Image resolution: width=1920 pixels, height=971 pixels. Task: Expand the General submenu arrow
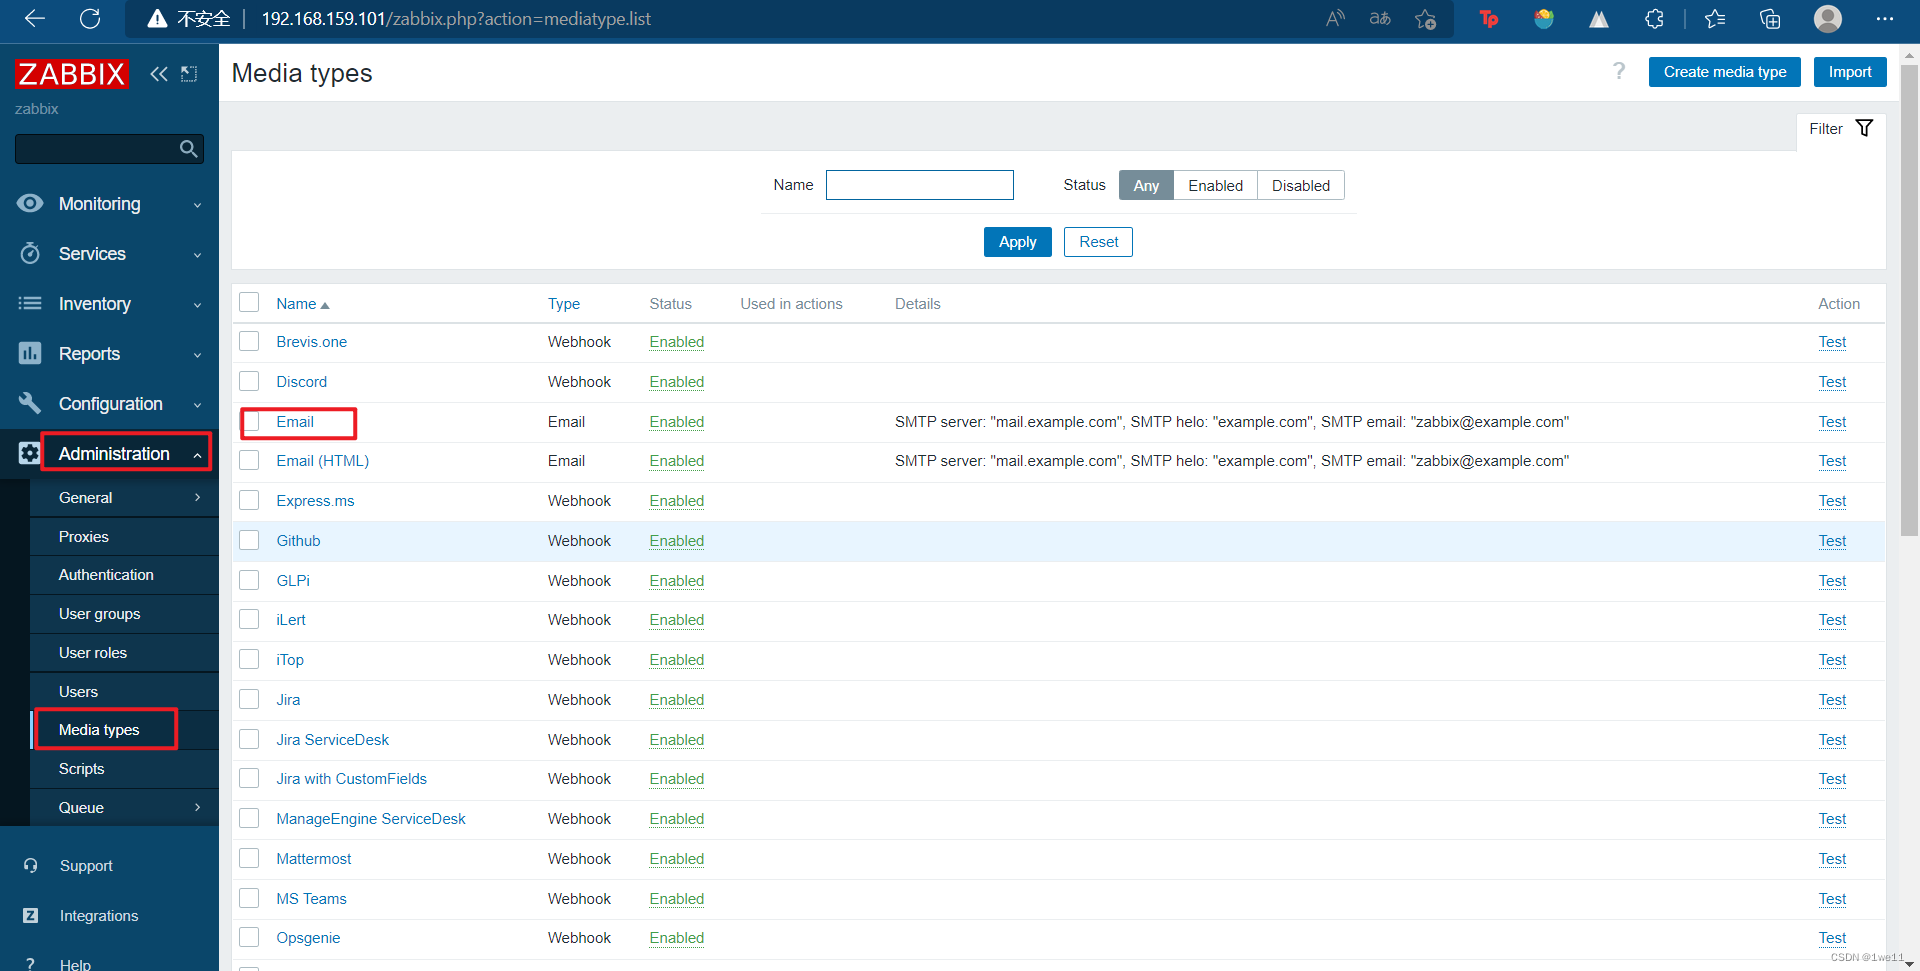pyautogui.click(x=197, y=497)
